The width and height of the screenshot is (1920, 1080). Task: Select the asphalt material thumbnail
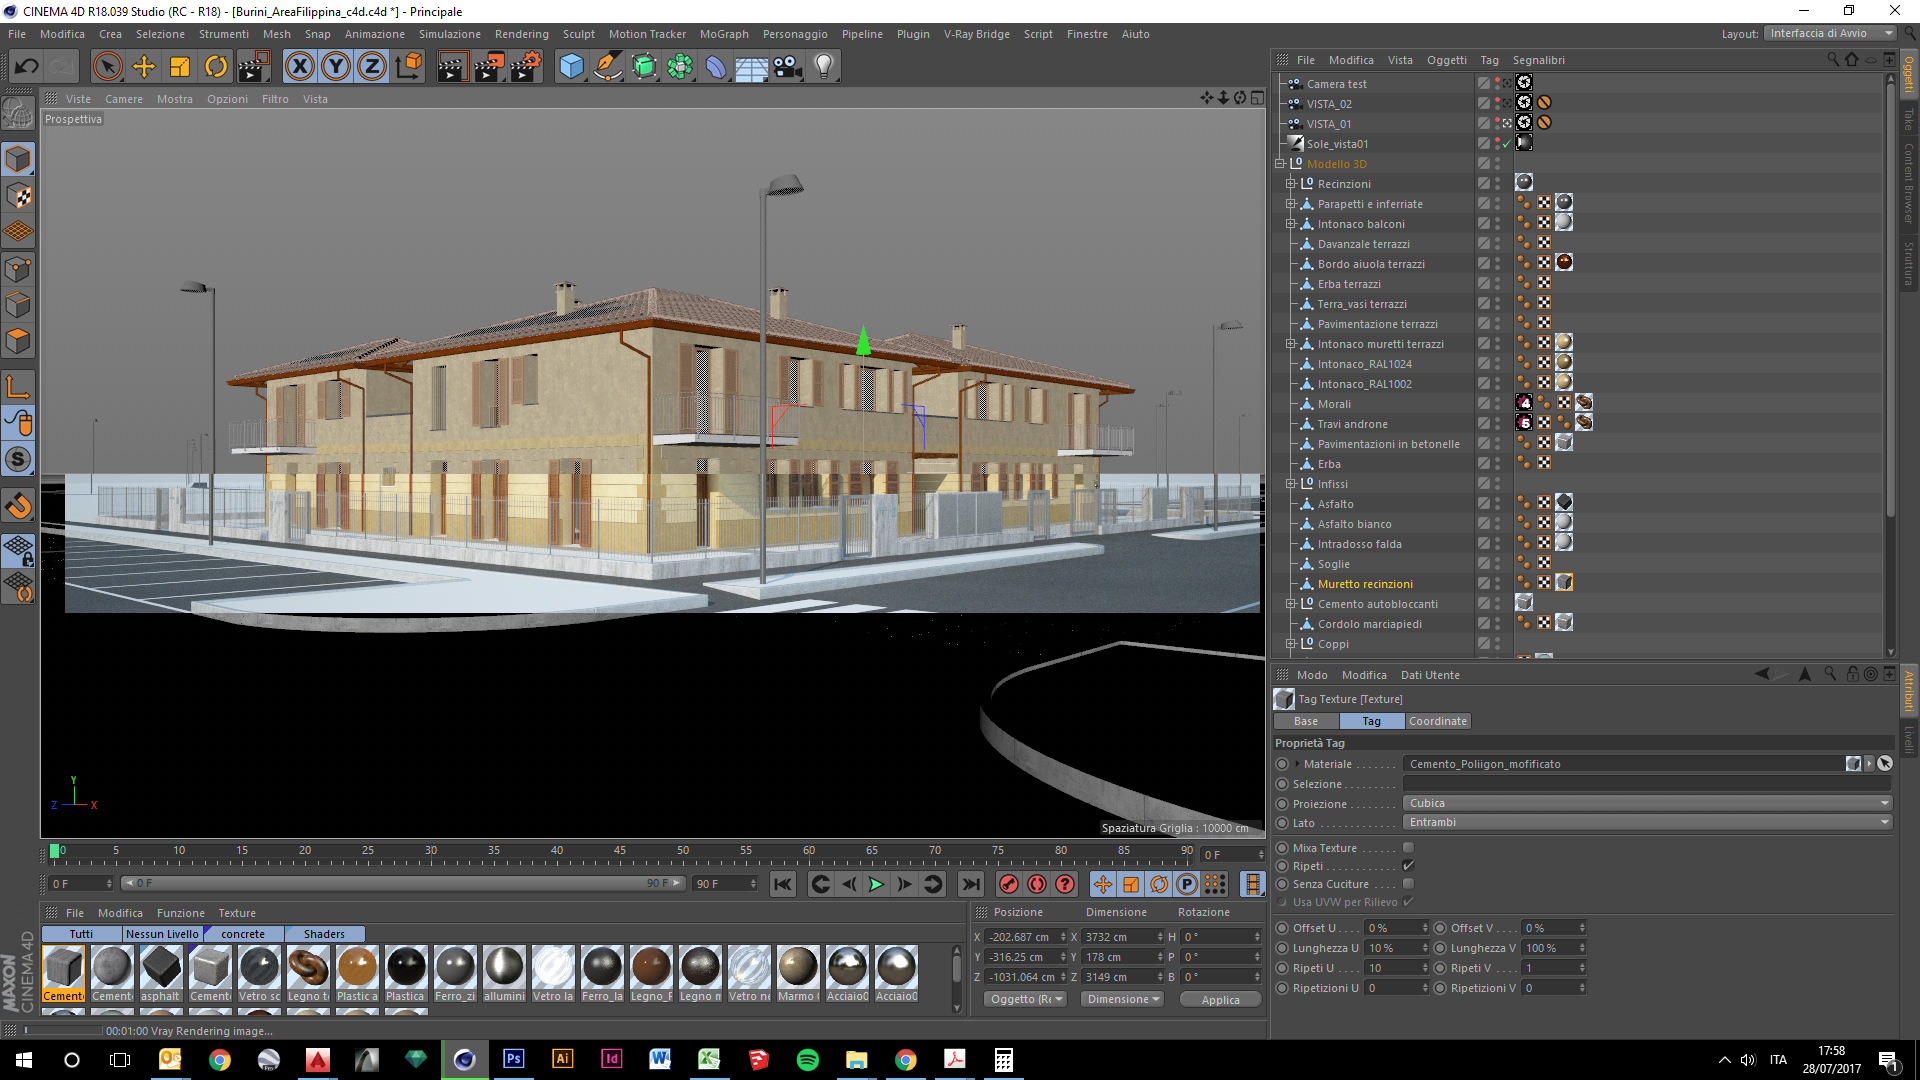tap(161, 968)
